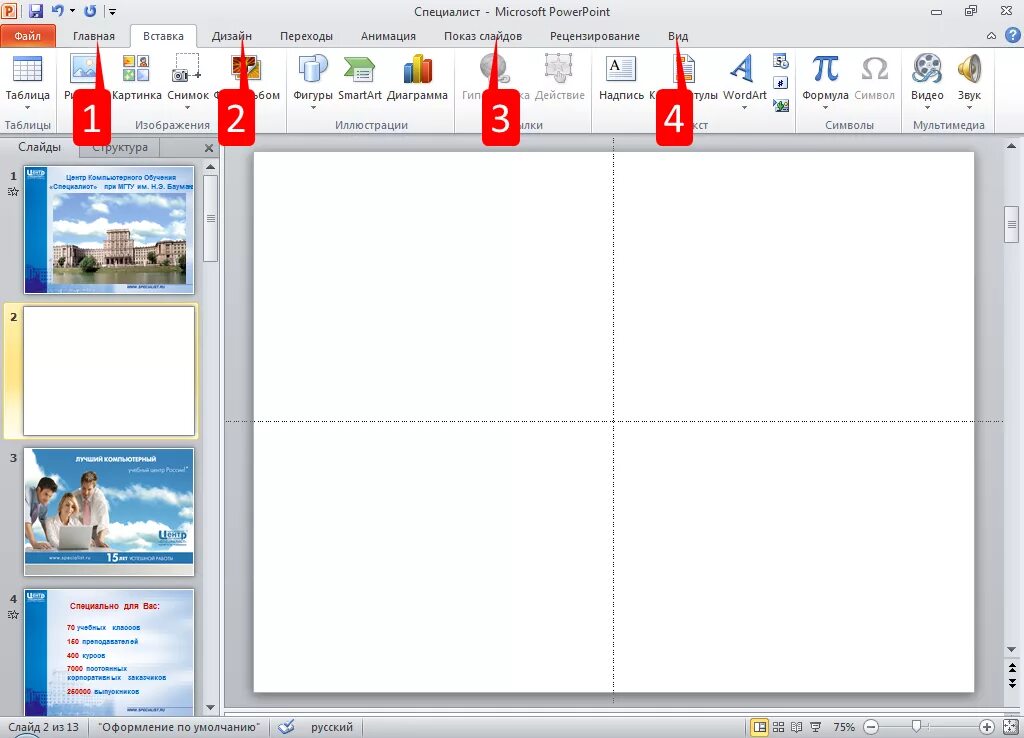Click the Undo arrow icon
This screenshot has width=1024, height=738.
(x=57, y=11)
